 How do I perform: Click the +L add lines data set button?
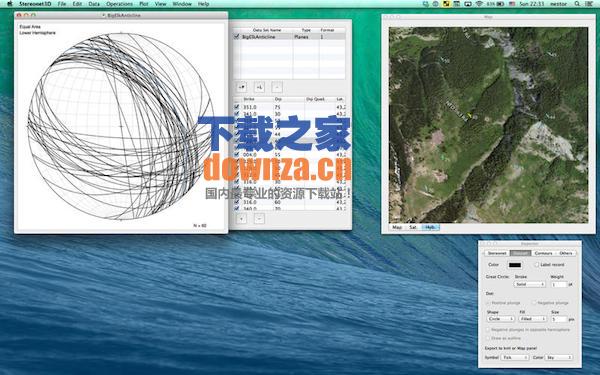tap(259, 87)
